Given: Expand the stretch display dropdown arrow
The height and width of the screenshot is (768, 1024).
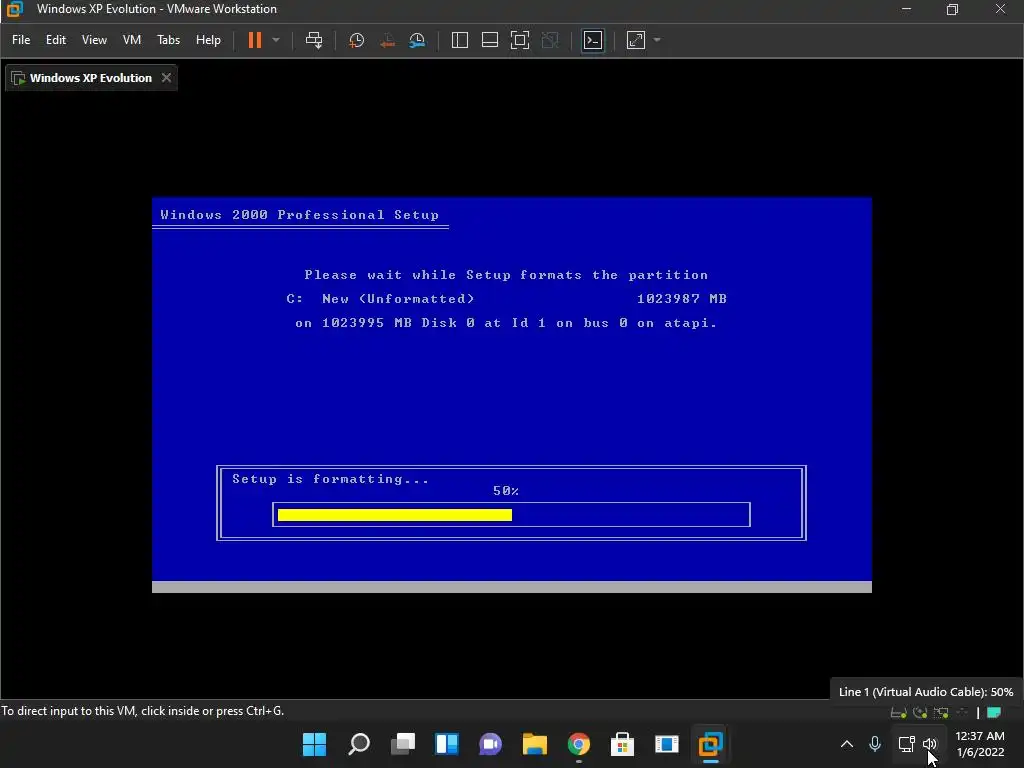Looking at the screenshot, I should 657,40.
